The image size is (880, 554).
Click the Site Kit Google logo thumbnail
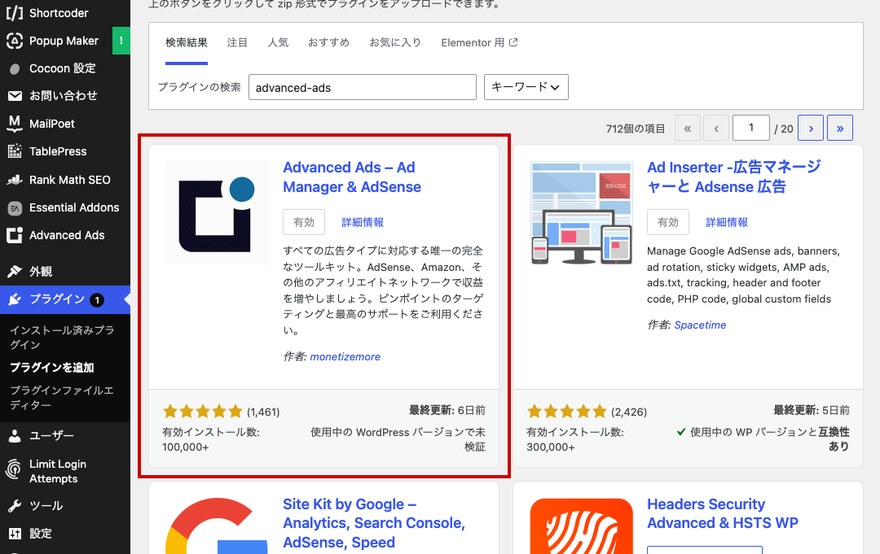[x=217, y=526]
